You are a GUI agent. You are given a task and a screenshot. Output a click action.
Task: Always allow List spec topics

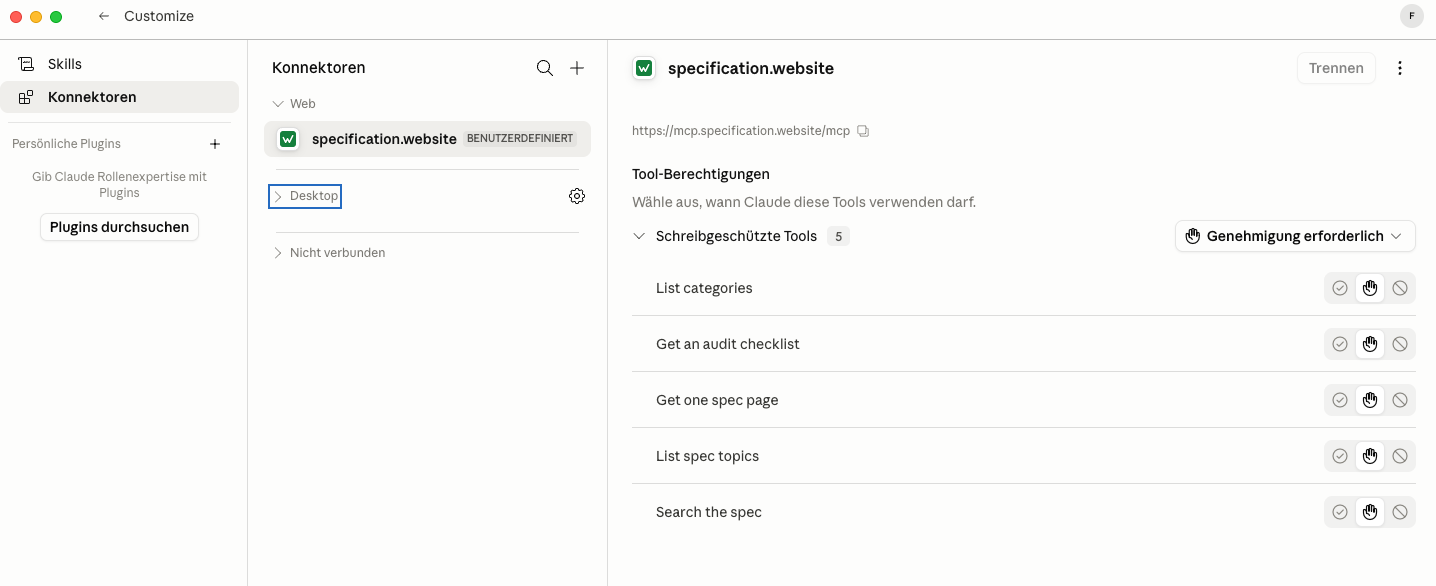(1340, 456)
